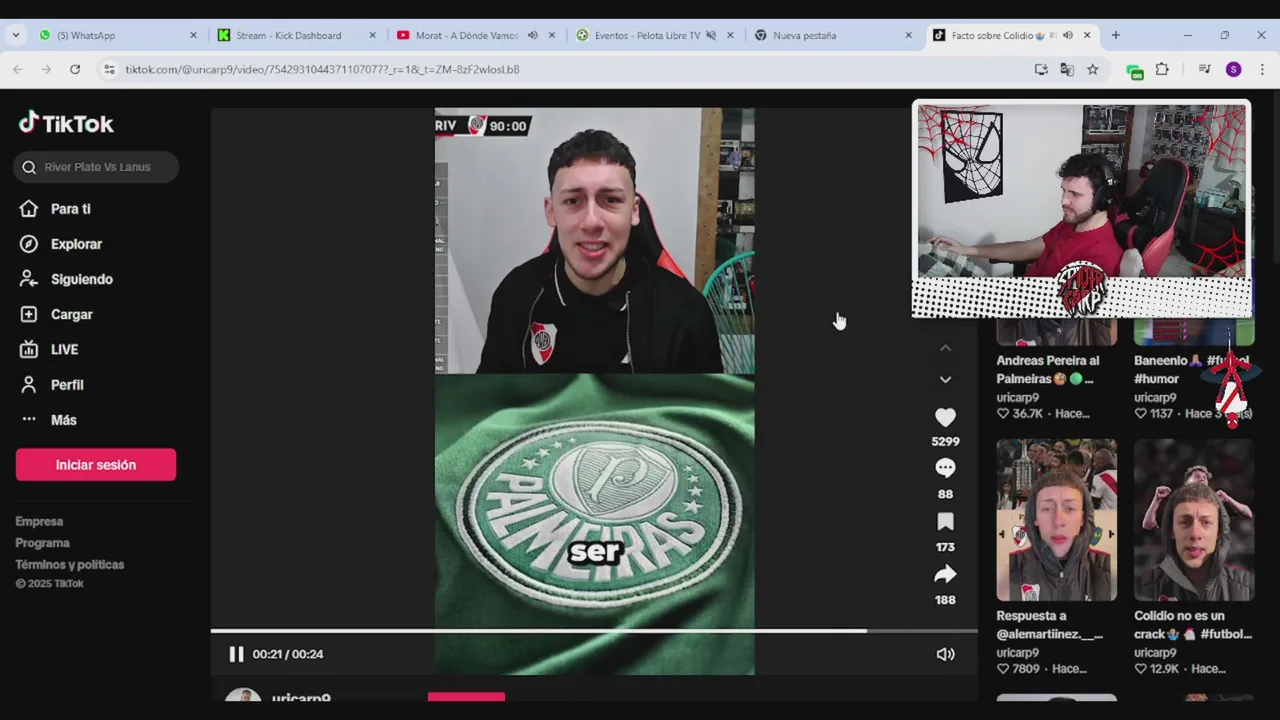Open the Extensions puzzle icon
The width and height of the screenshot is (1280, 720).
1162,69
